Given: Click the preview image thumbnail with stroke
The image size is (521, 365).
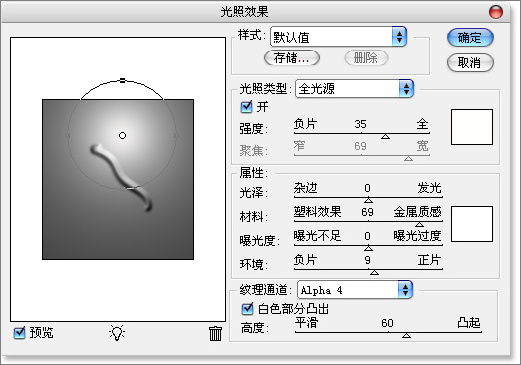Looking at the screenshot, I should click(118, 179).
